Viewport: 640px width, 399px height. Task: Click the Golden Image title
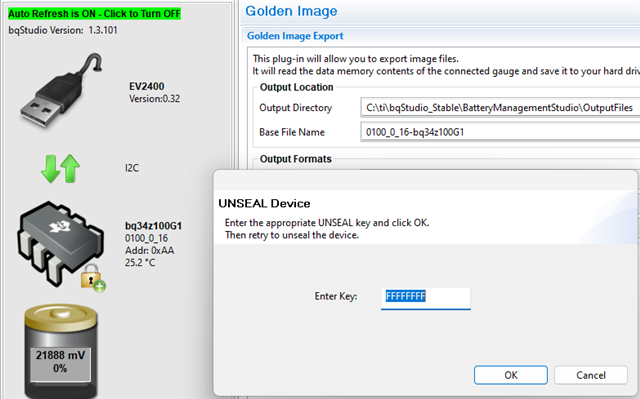point(291,11)
